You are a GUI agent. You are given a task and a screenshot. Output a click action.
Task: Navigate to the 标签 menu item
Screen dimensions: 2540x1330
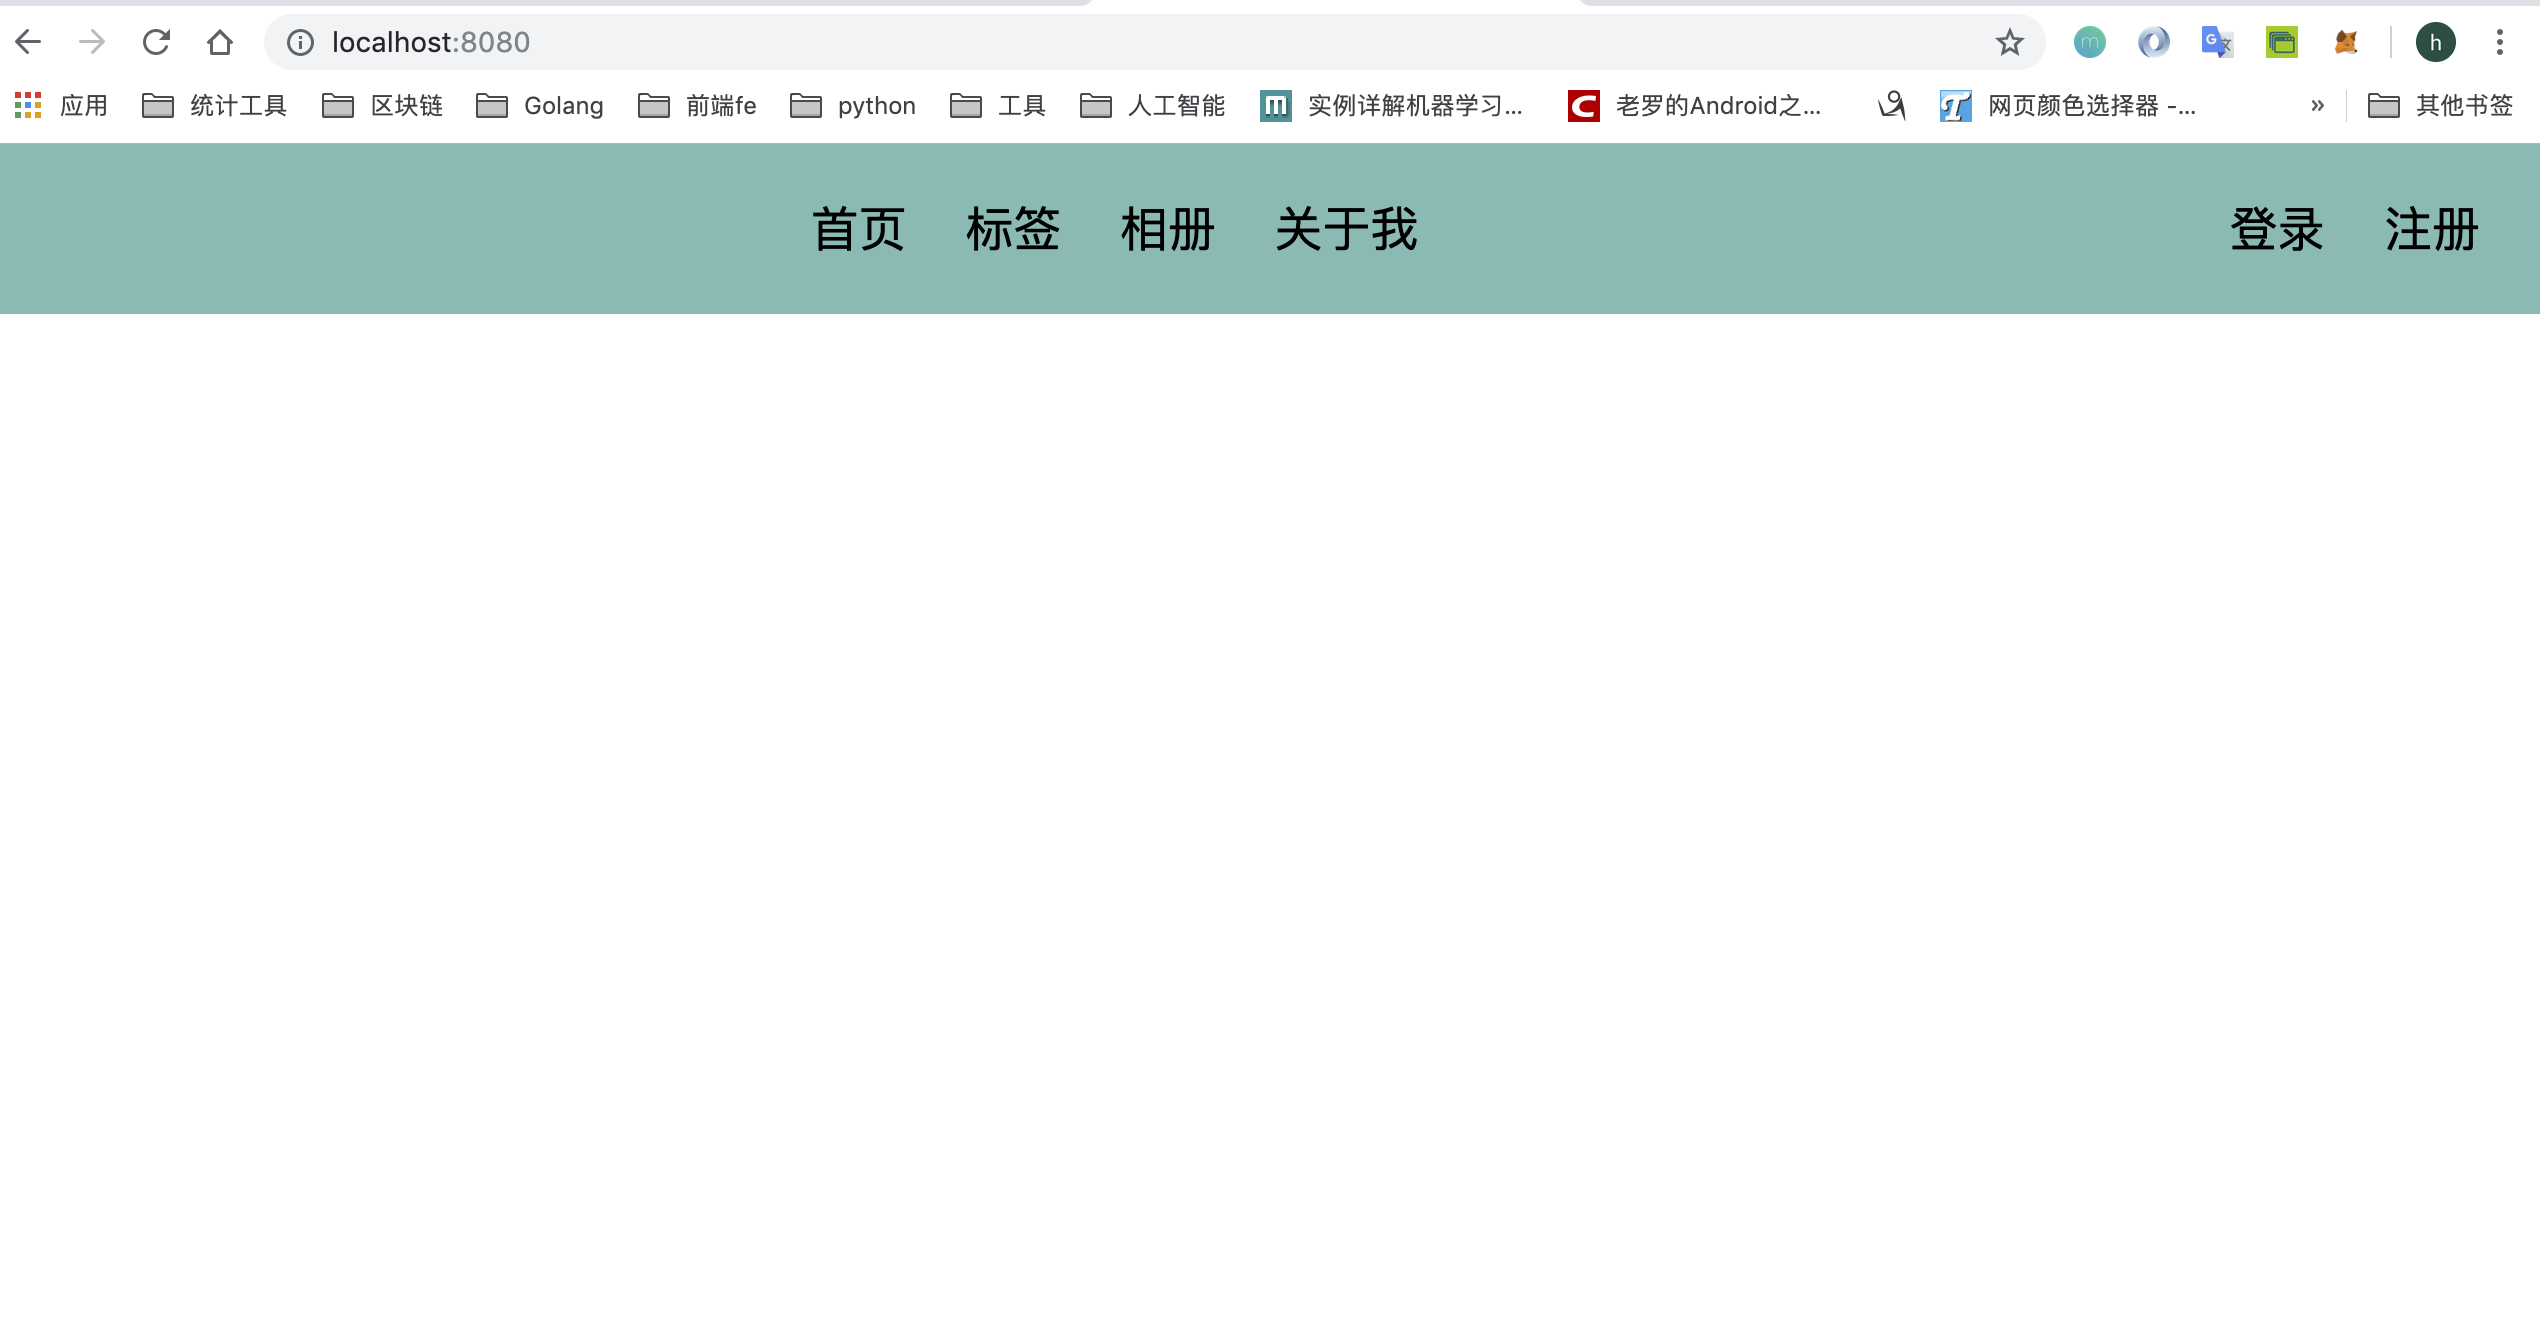(x=1014, y=229)
